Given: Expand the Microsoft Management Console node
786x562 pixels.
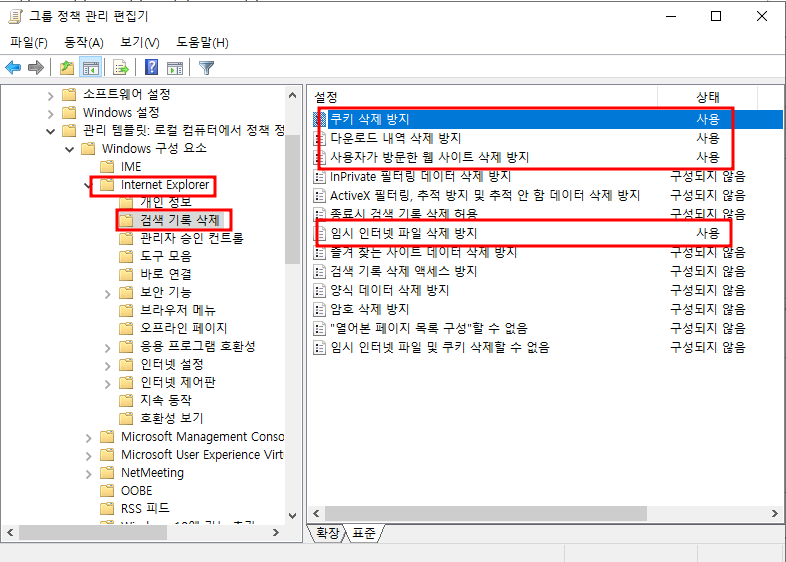Looking at the screenshot, I should [x=88, y=438].
